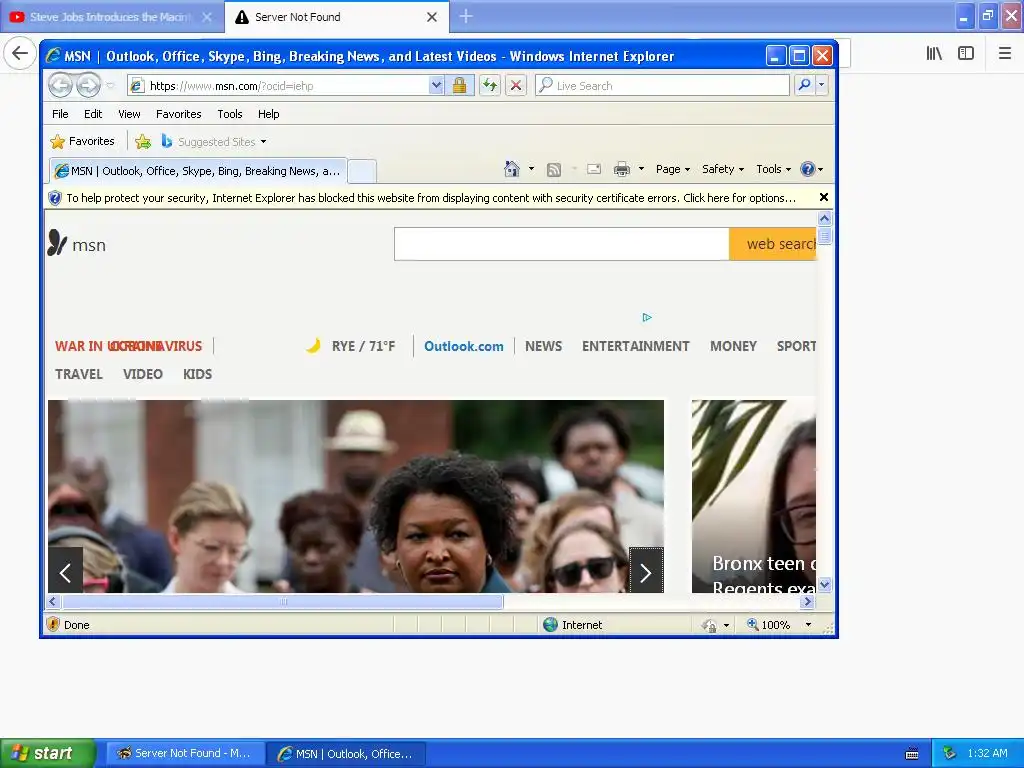Click the security information bar message
The width and height of the screenshot is (1024, 768).
click(x=431, y=198)
